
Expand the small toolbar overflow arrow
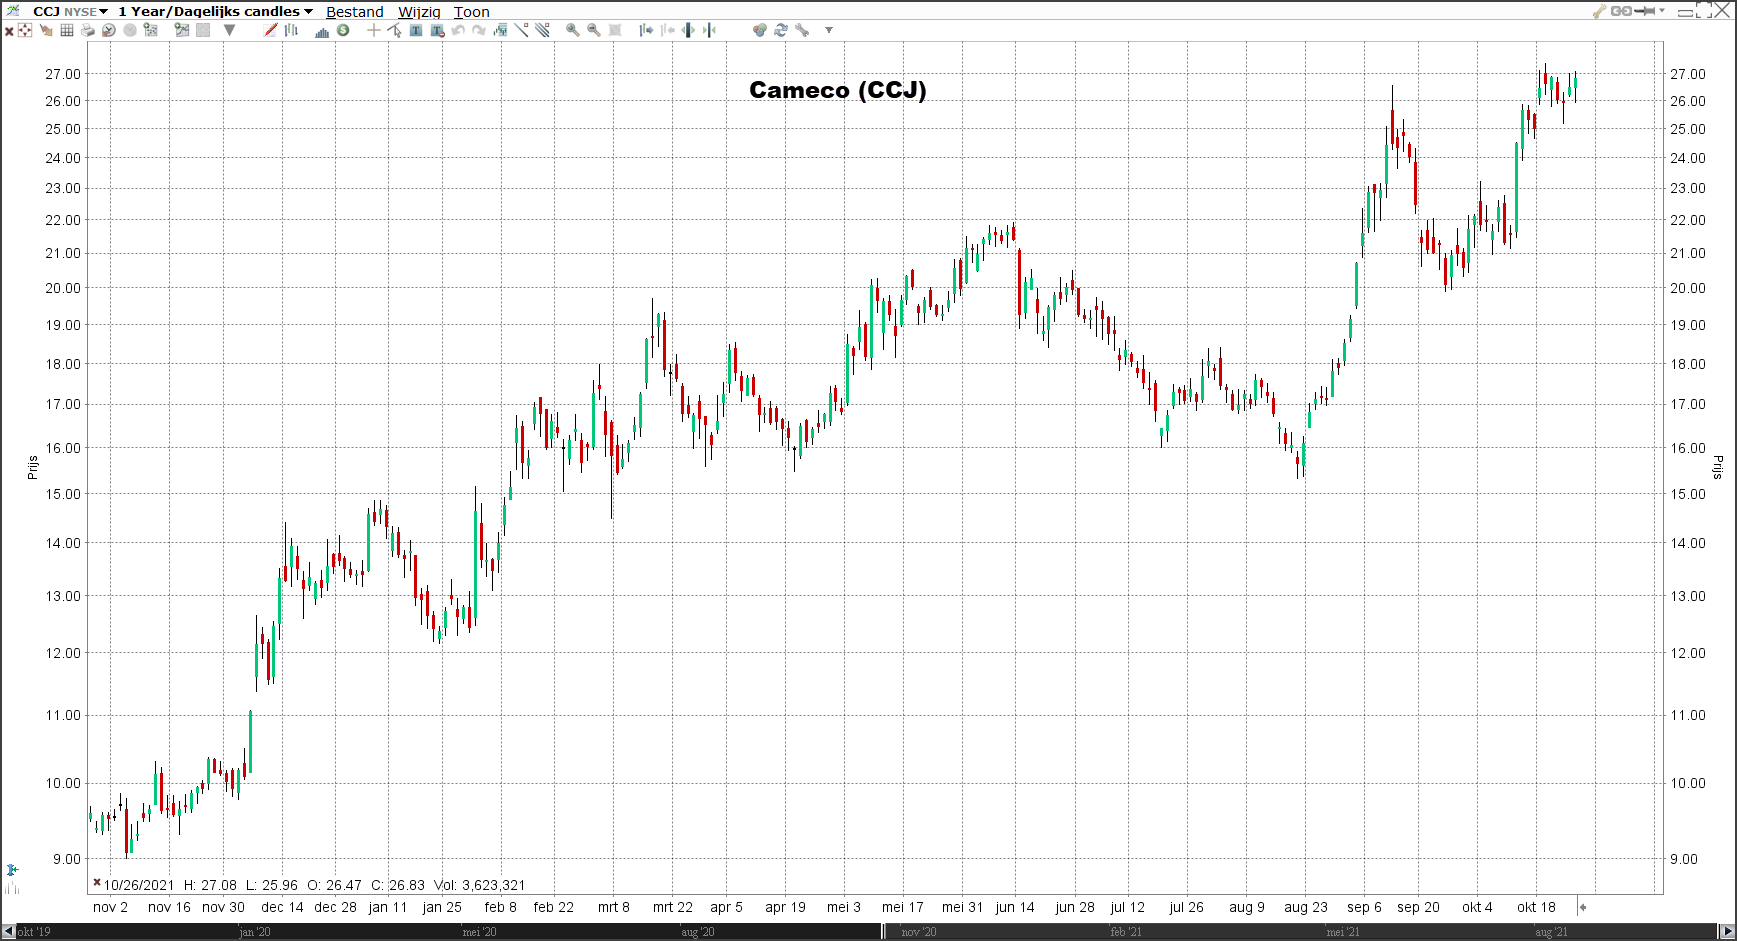[829, 30]
